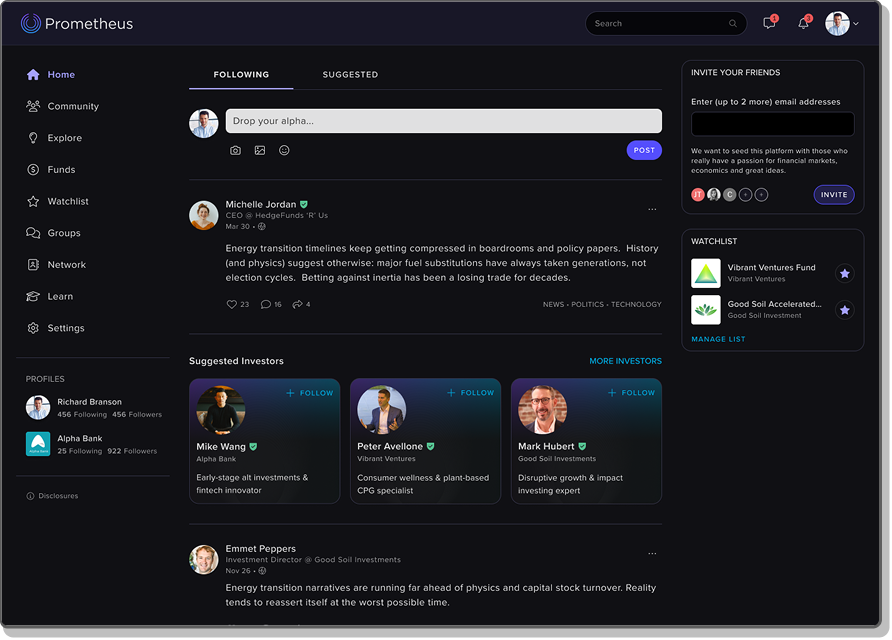Click the email addresses input field

pyautogui.click(x=771, y=123)
